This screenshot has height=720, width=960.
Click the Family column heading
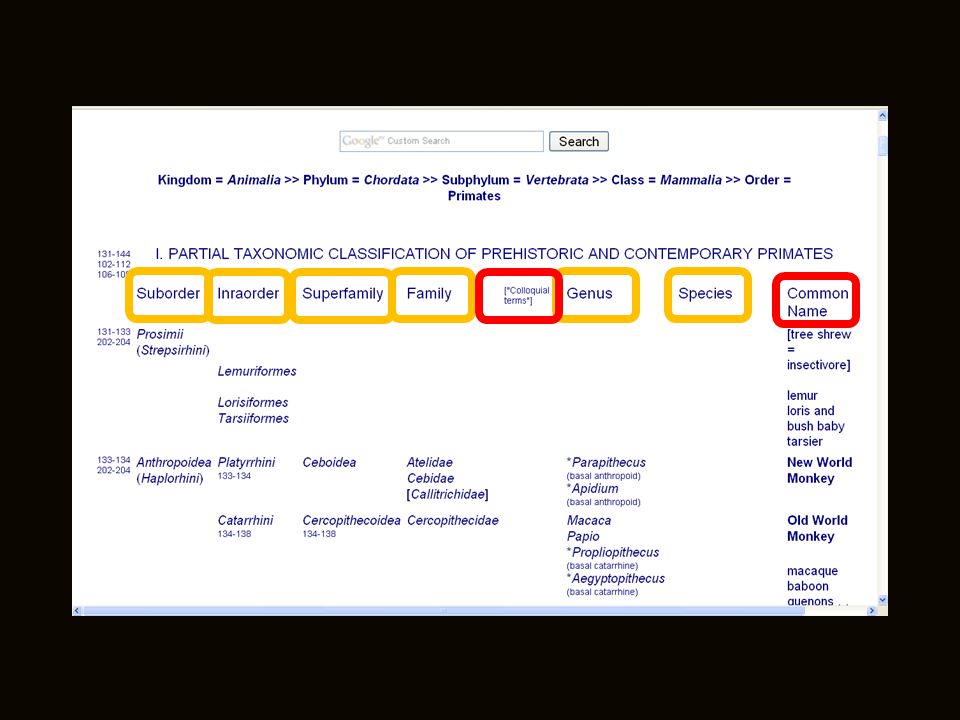pos(429,293)
